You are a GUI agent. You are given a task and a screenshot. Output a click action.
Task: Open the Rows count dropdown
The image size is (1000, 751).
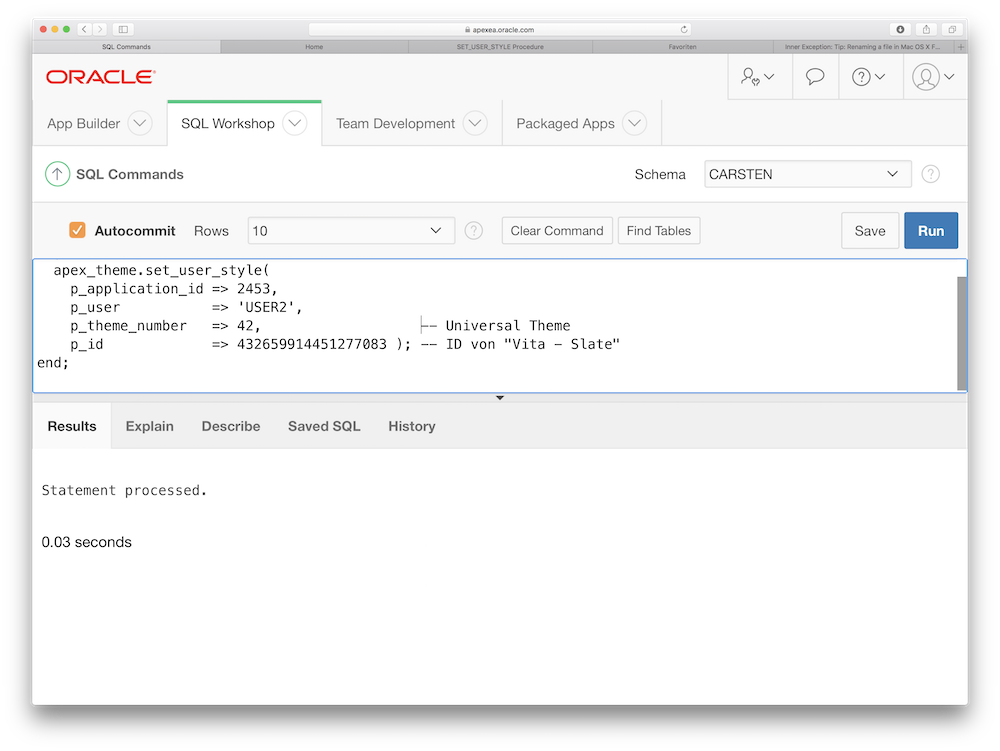(350, 230)
